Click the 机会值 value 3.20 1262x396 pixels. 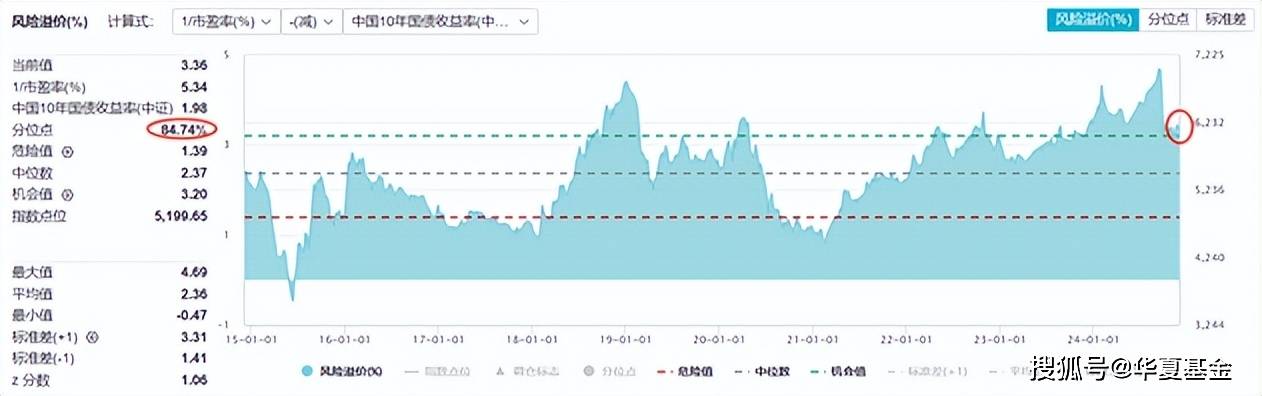193,195
